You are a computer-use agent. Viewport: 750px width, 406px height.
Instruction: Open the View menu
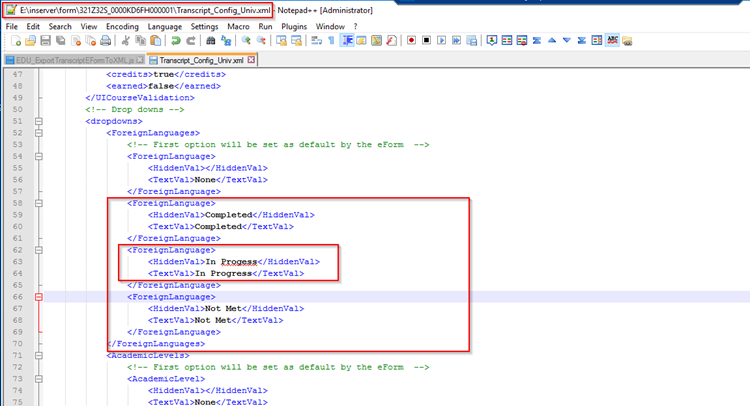tap(88, 26)
